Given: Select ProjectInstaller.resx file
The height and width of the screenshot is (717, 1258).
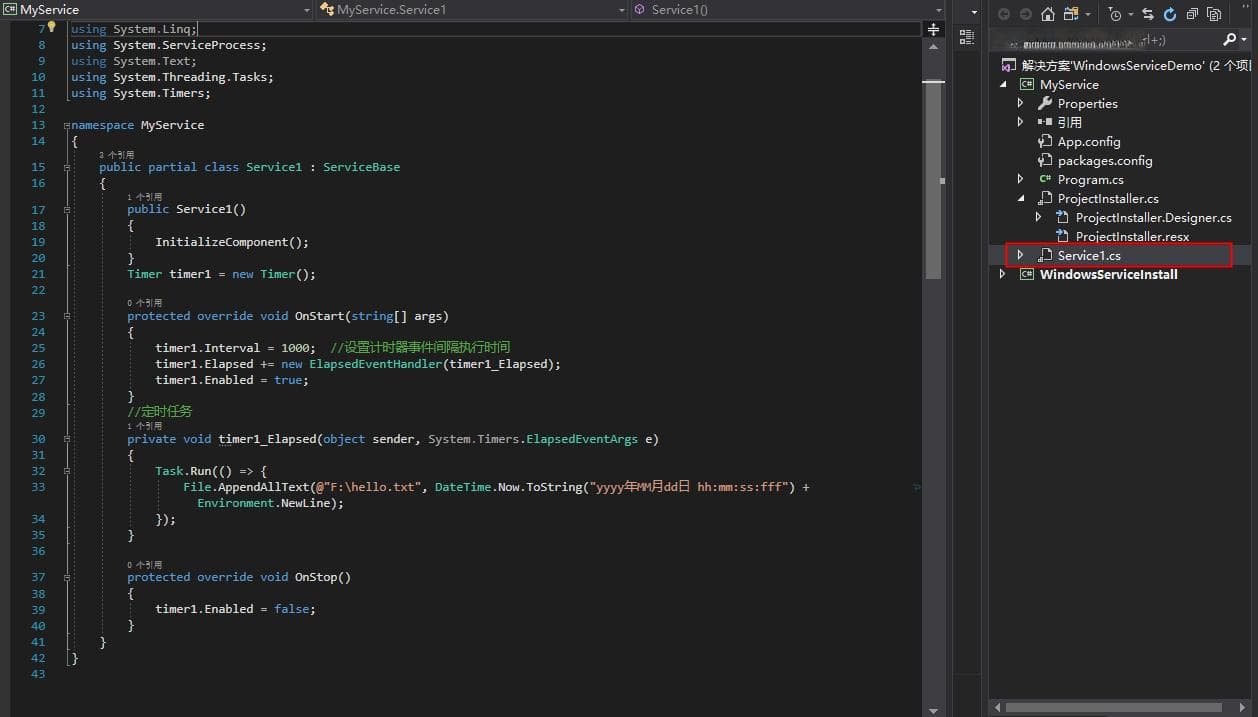Looking at the screenshot, I should tap(1132, 236).
